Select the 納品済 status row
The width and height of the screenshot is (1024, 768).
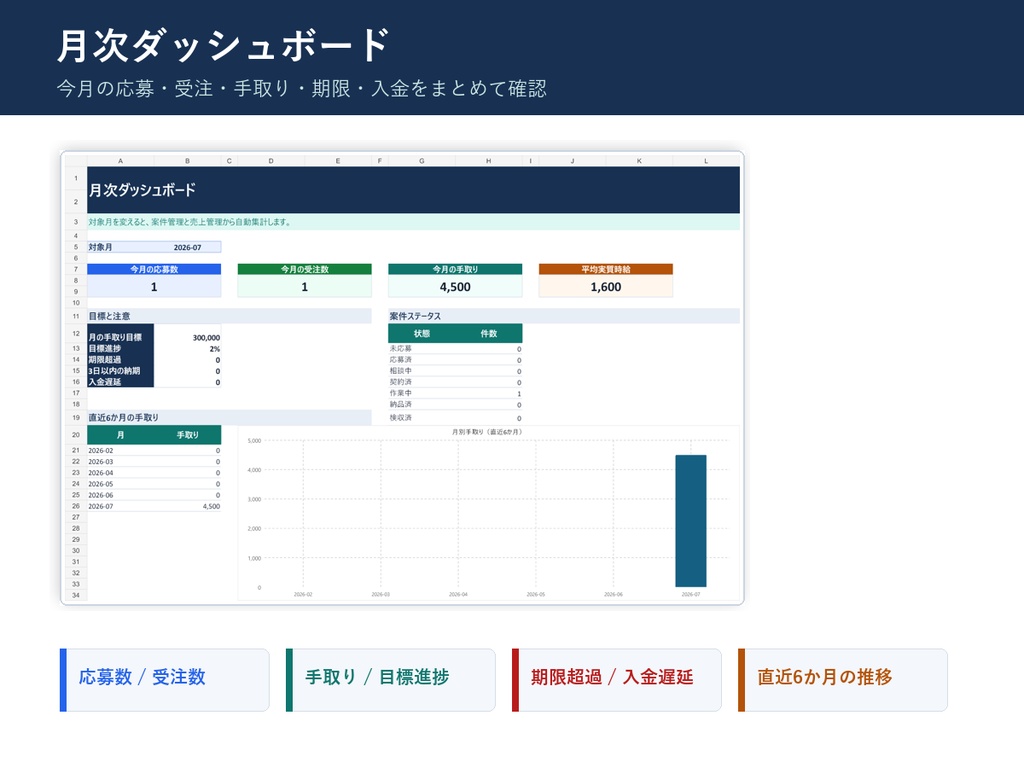[455, 405]
